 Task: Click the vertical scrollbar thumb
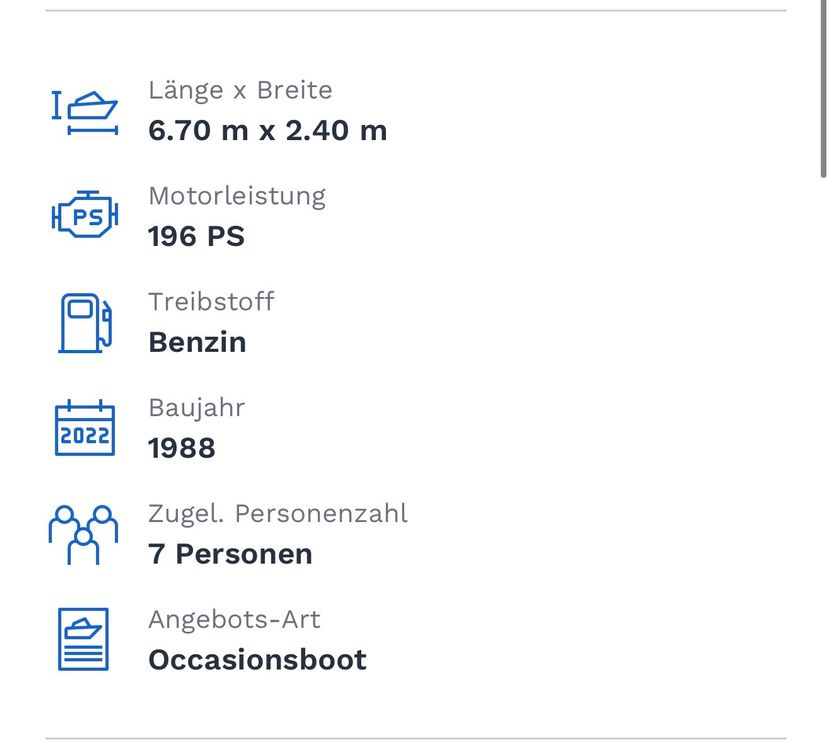pyautogui.click(x=823, y=89)
